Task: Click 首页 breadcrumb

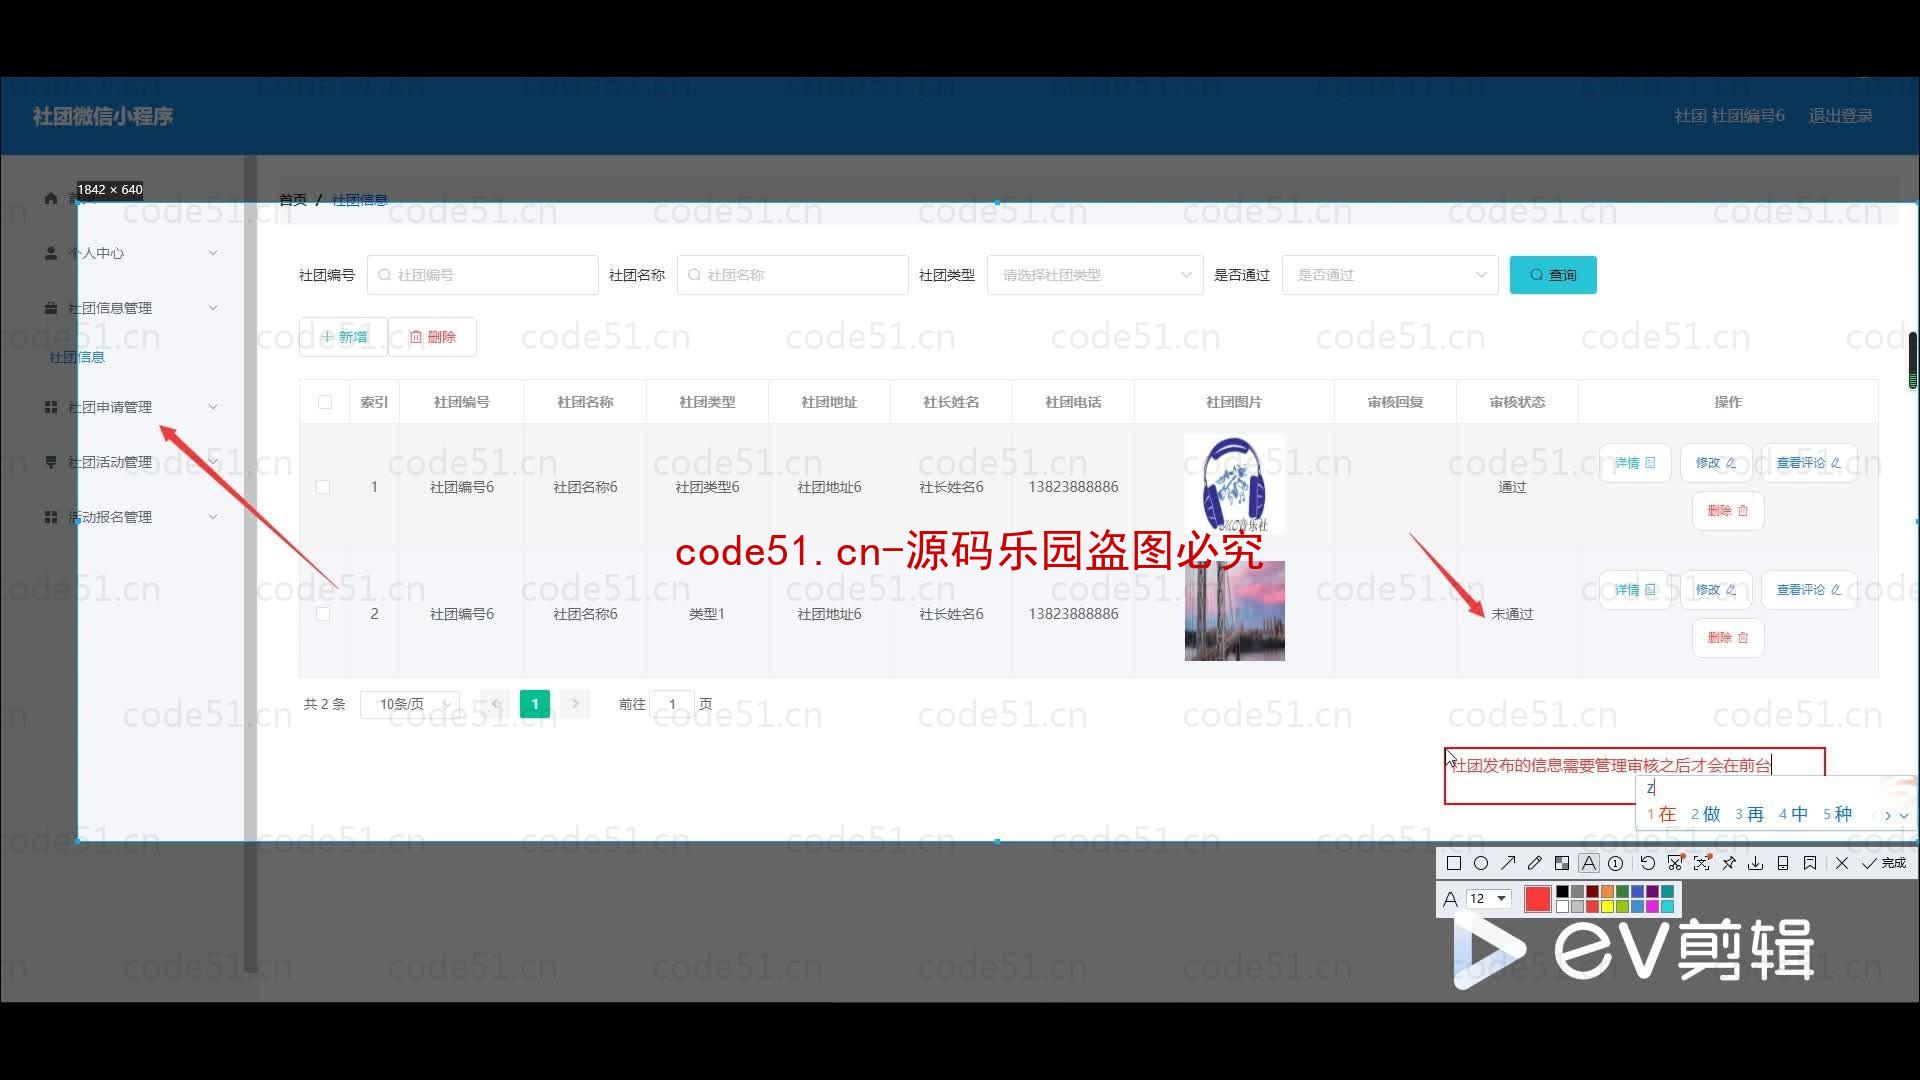Action: coord(293,200)
